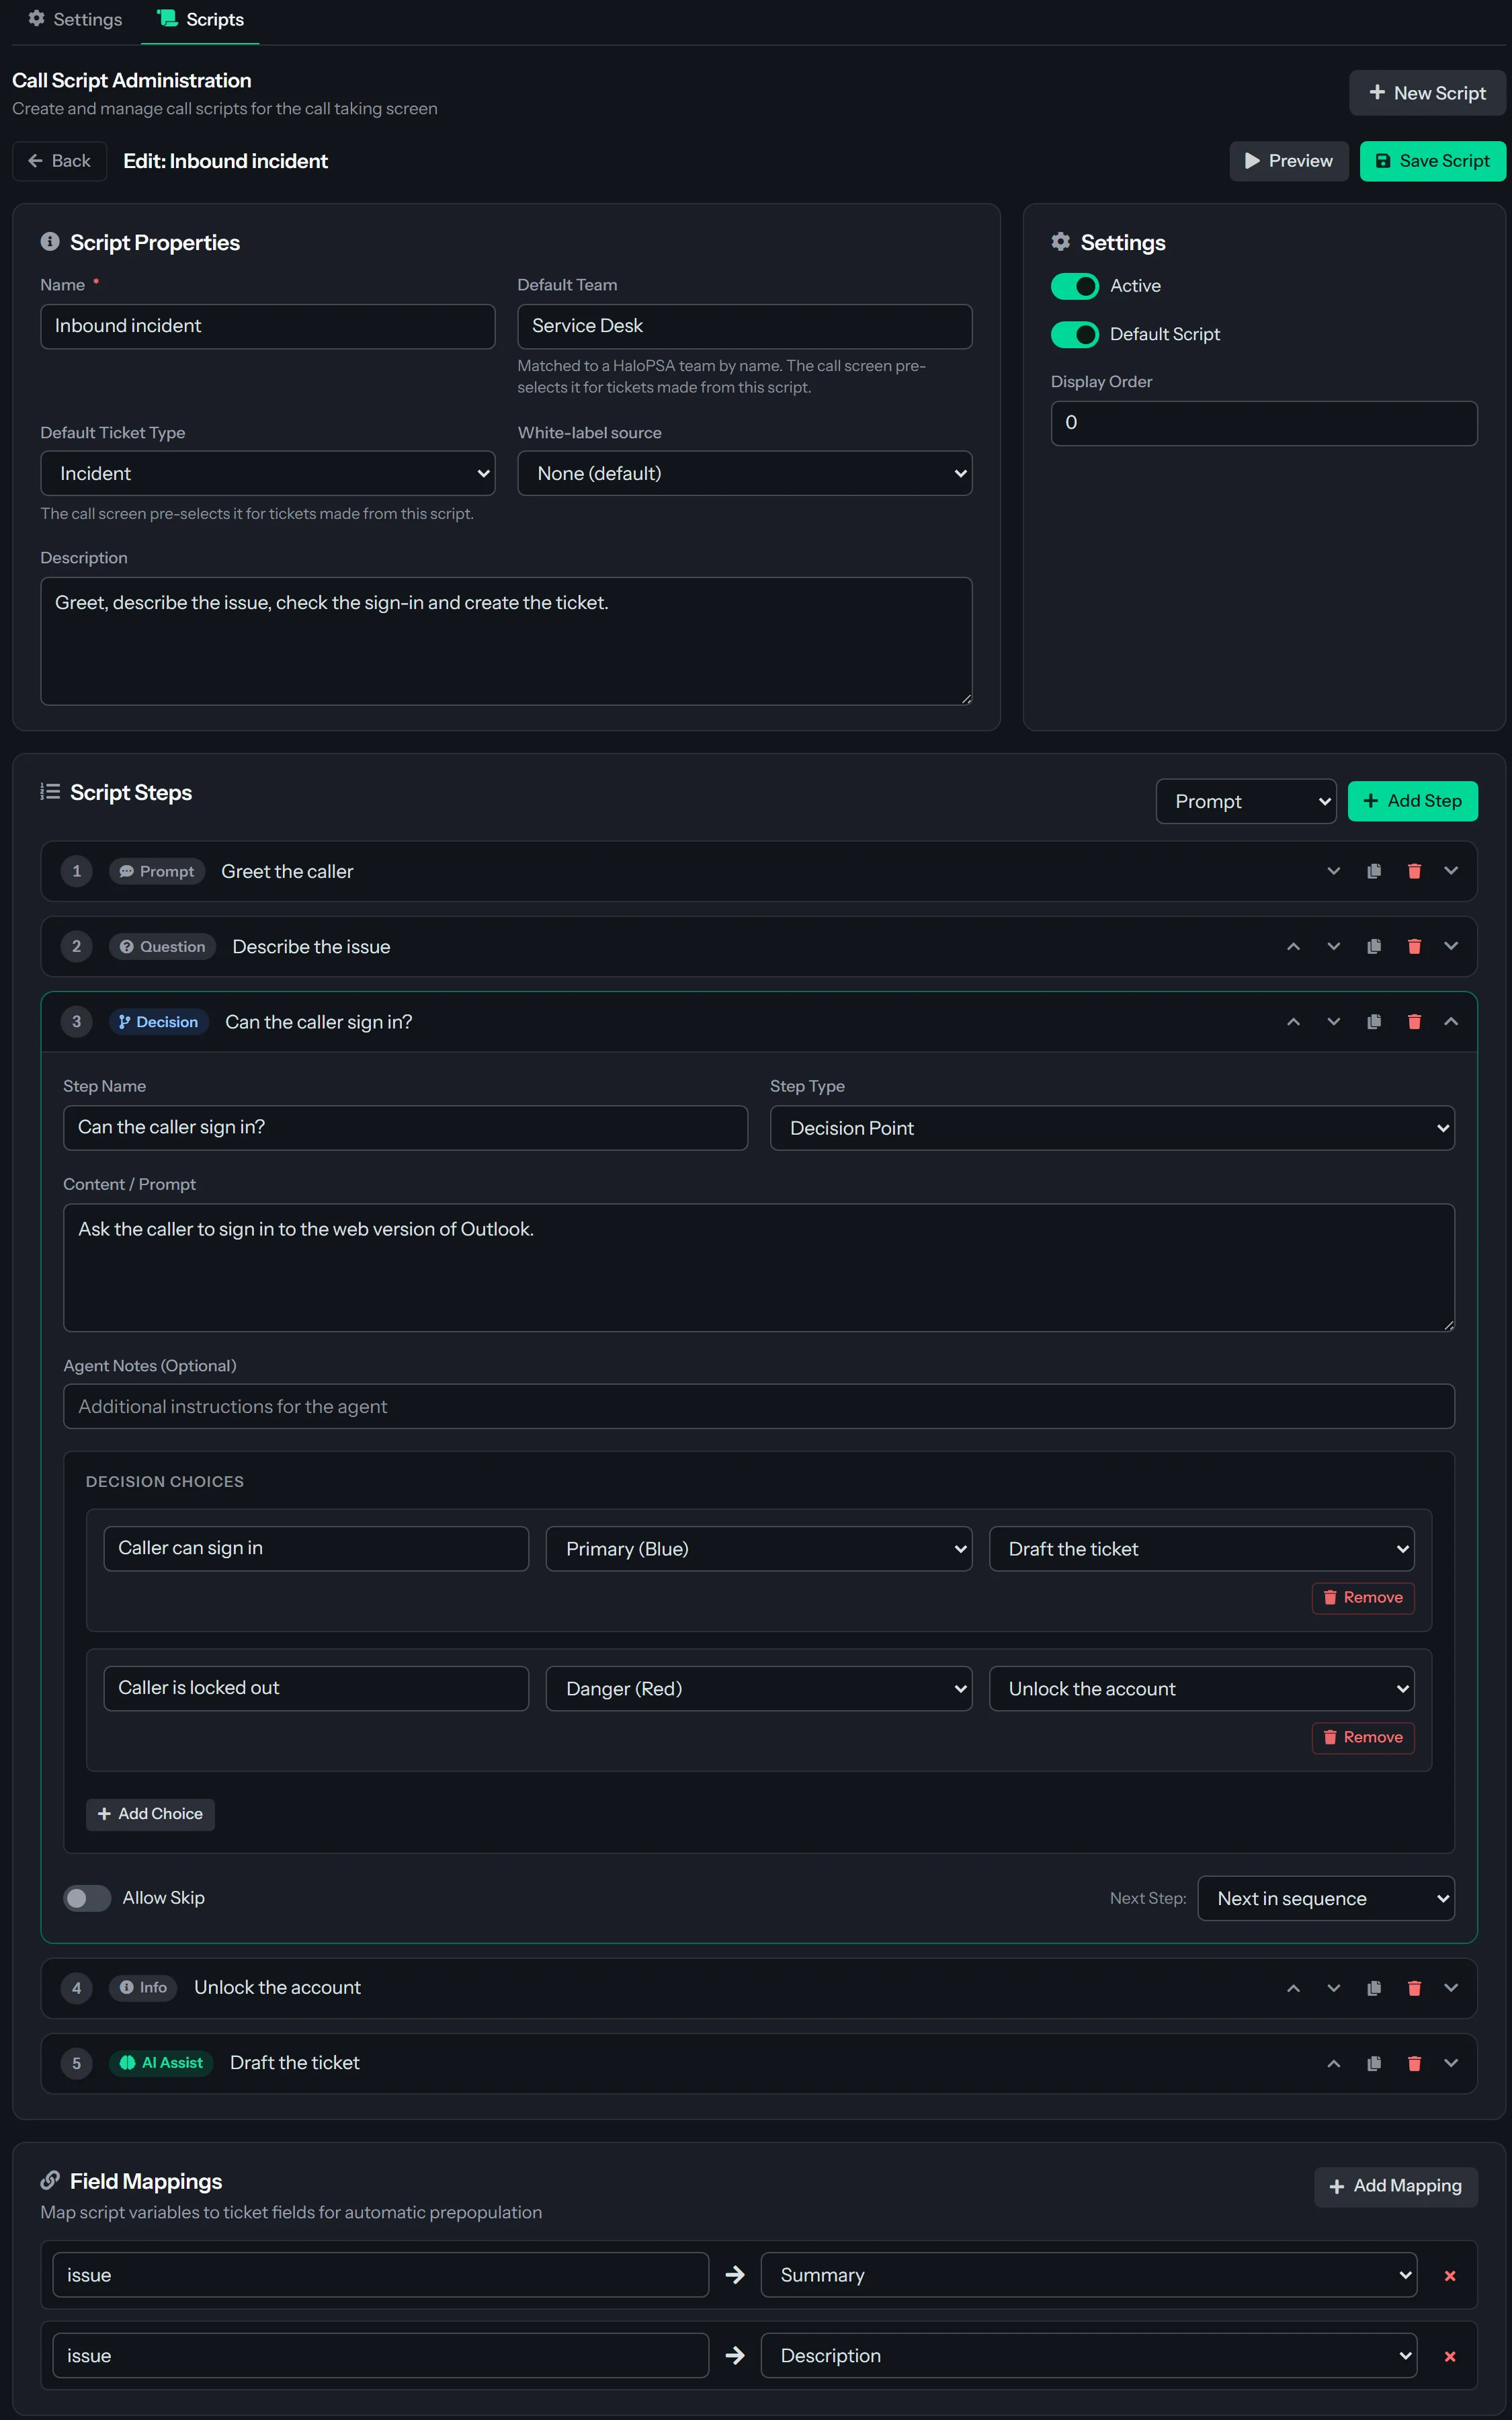
Task: Delete the Draft the ticket step
Action: click(1414, 2063)
